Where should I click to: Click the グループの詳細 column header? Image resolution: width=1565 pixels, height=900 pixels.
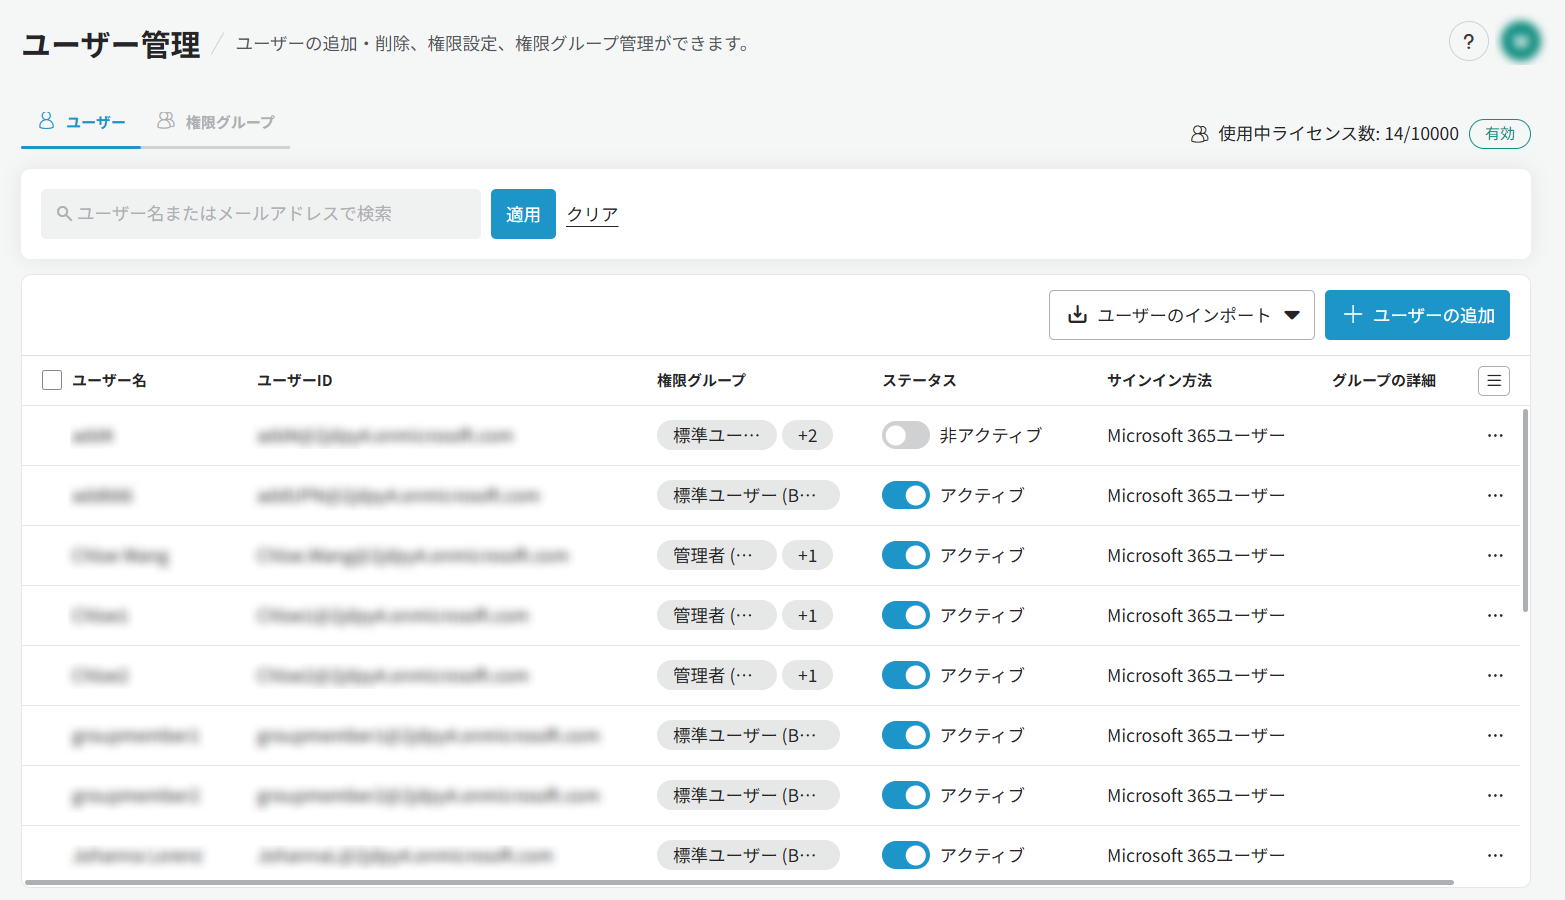pyautogui.click(x=1384, y=380)
